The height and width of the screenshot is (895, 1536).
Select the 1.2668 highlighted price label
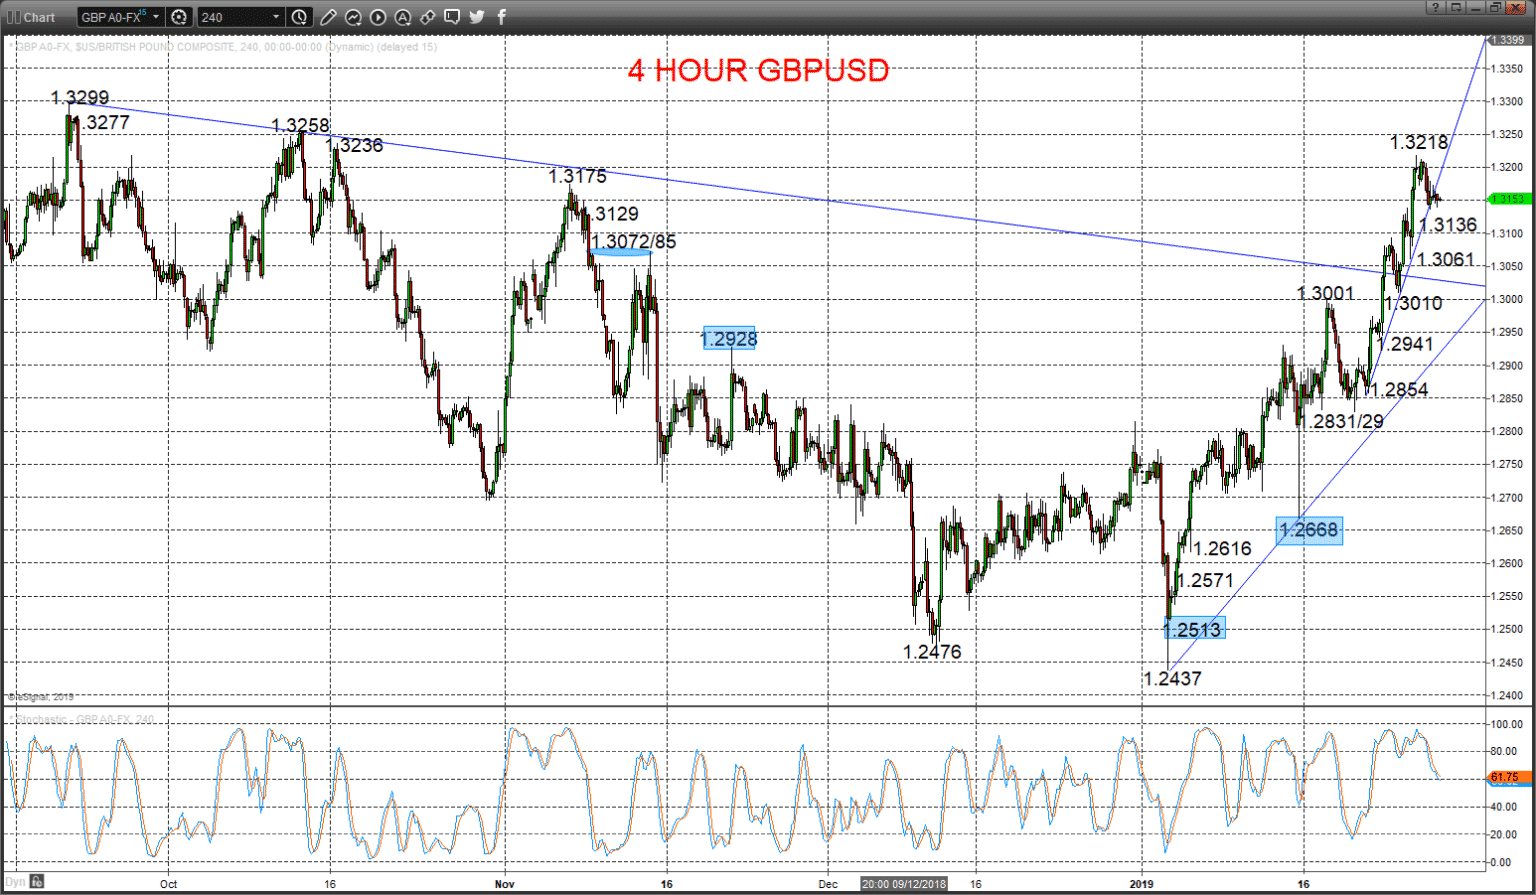(1309, 530)
